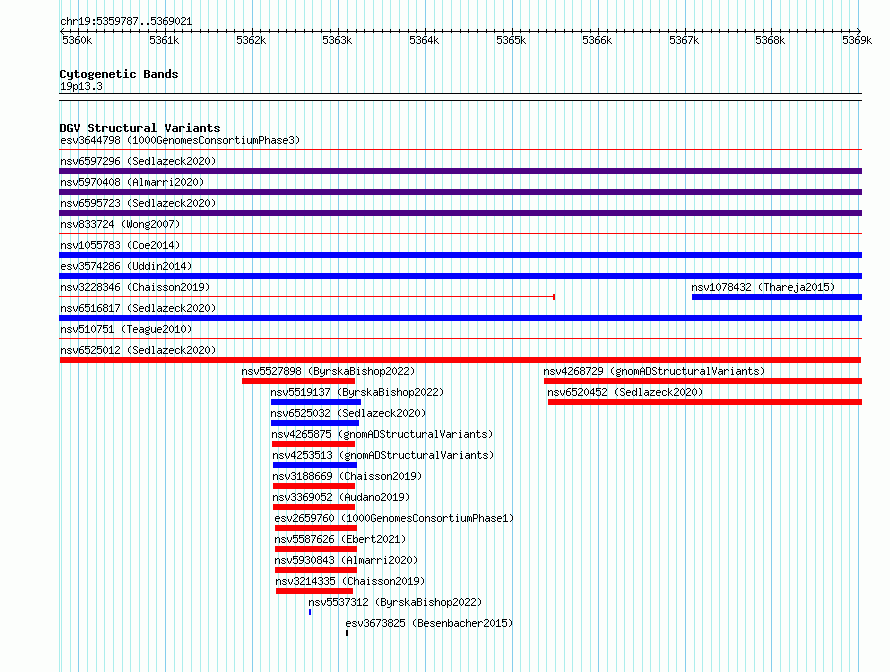Click the chr19:5359787..5369021 coordinates text

coord(126,22)
